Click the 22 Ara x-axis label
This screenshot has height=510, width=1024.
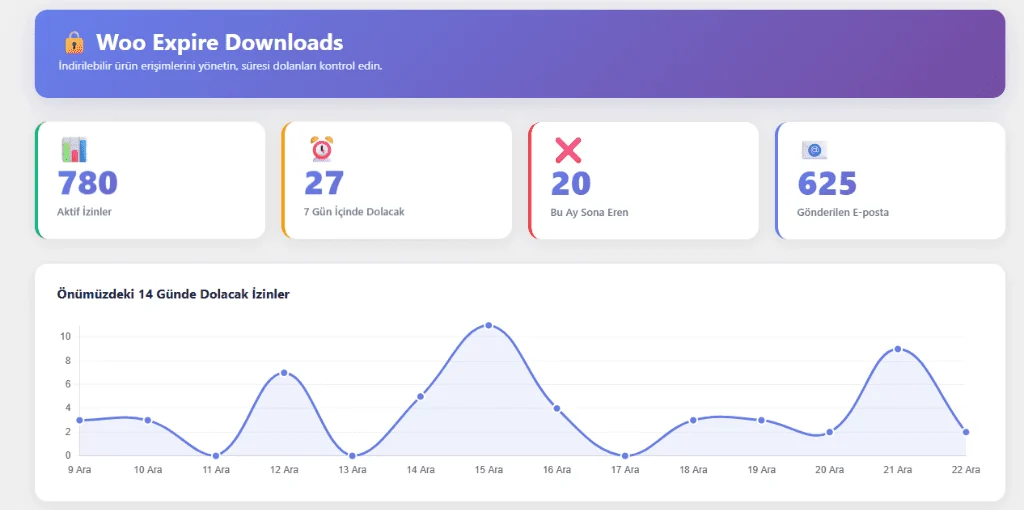click(966, 470)
